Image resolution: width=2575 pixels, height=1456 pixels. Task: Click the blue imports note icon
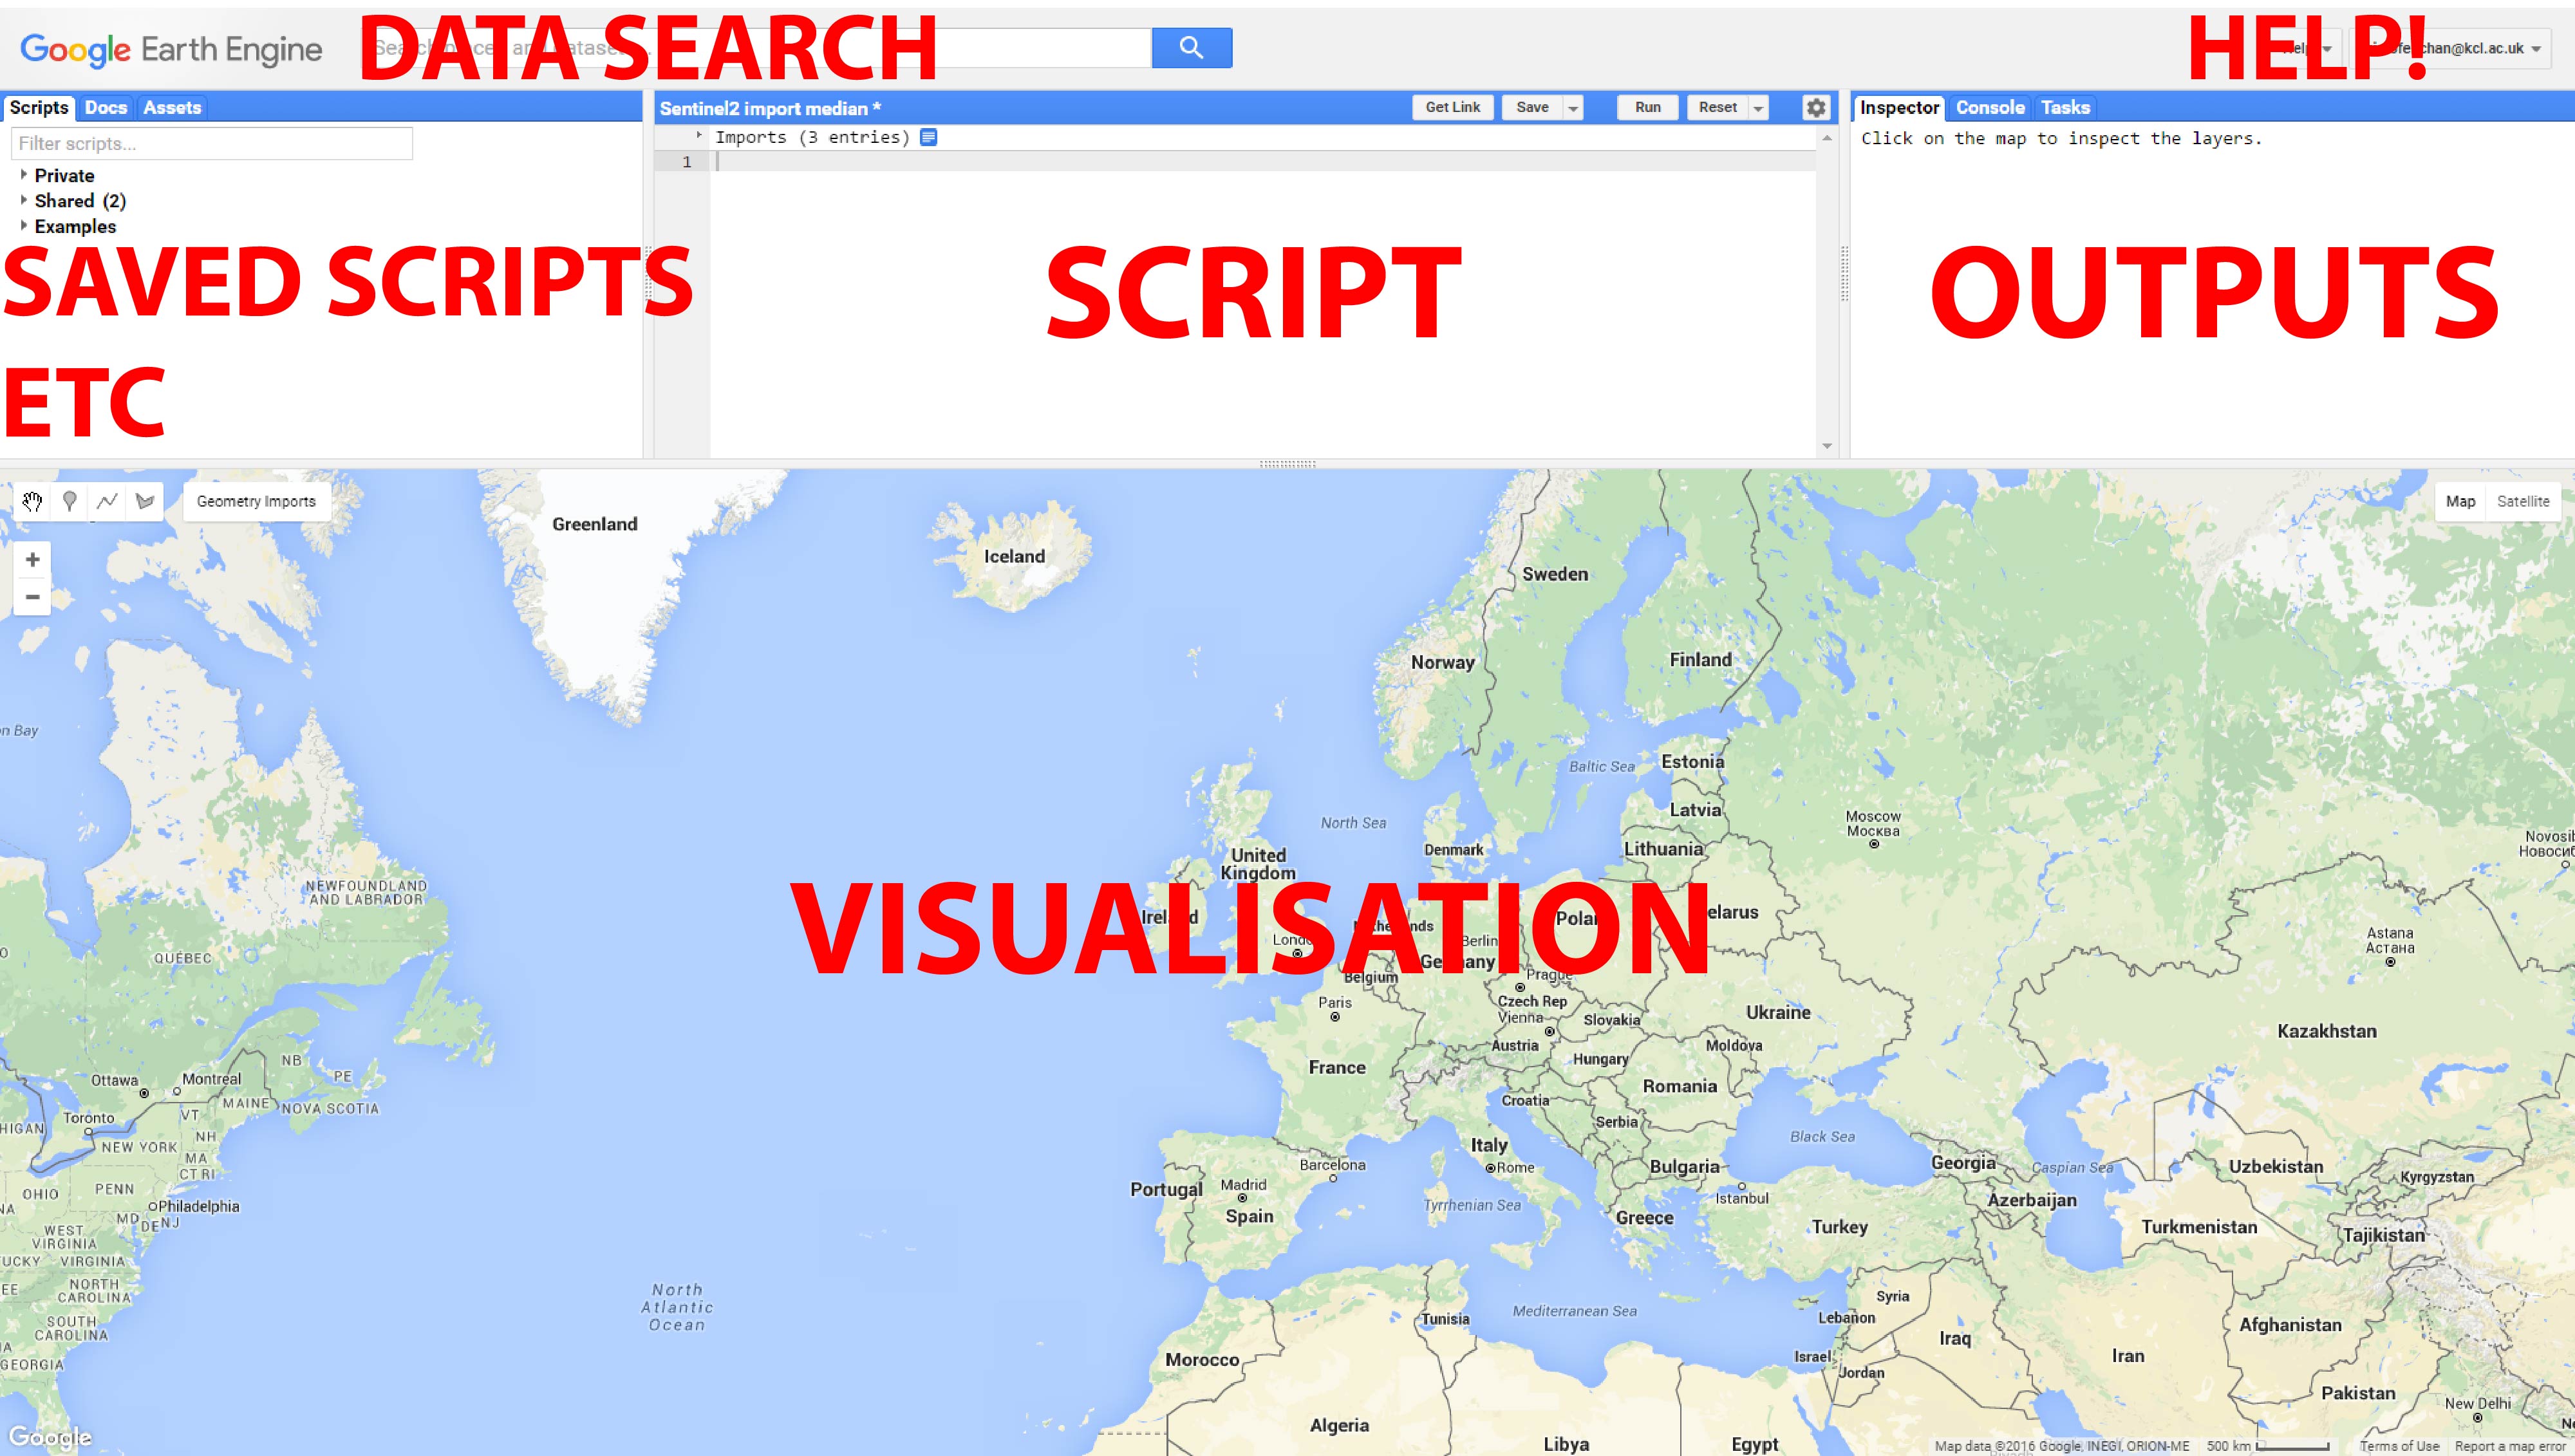pyautogui.click(x=928, y=137)
